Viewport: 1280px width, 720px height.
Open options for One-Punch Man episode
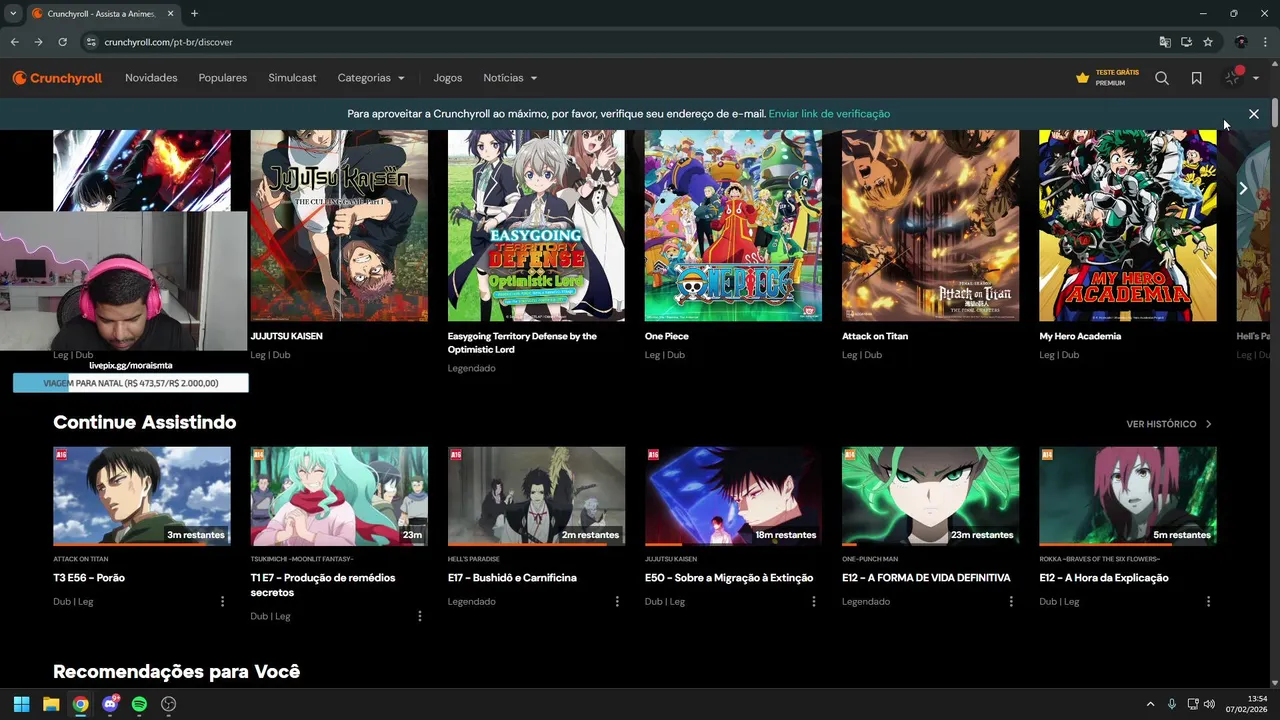(1011, 601)
